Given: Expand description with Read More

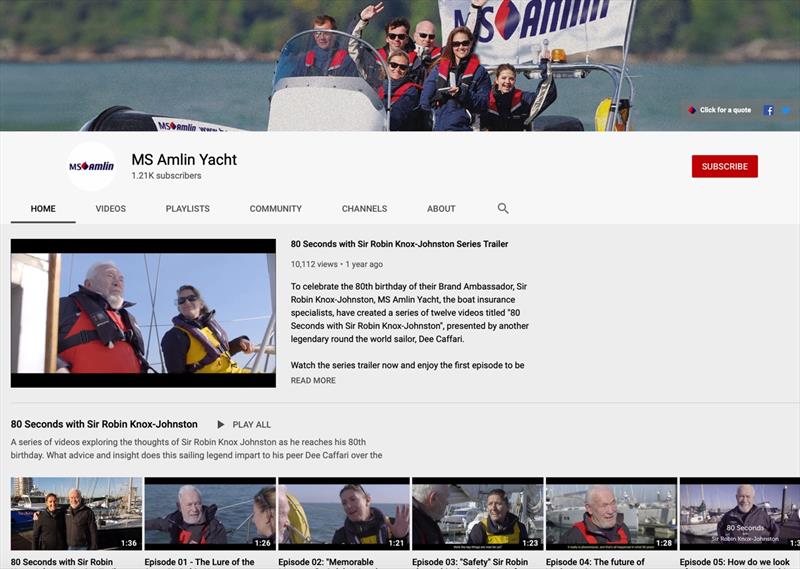Looking at the screenshot, I should coord(313,380).
